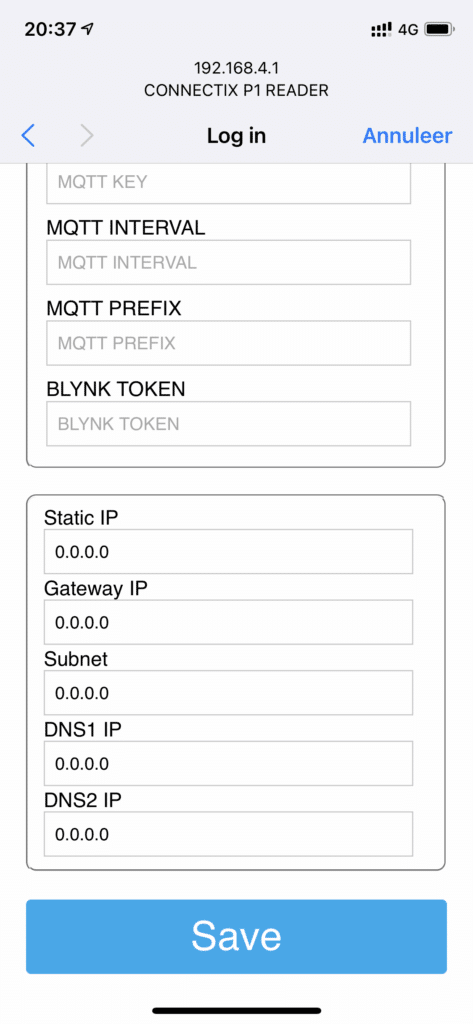Tap the back arrow chevron
Screen dimensions: 473x1024
click(28, 136)
